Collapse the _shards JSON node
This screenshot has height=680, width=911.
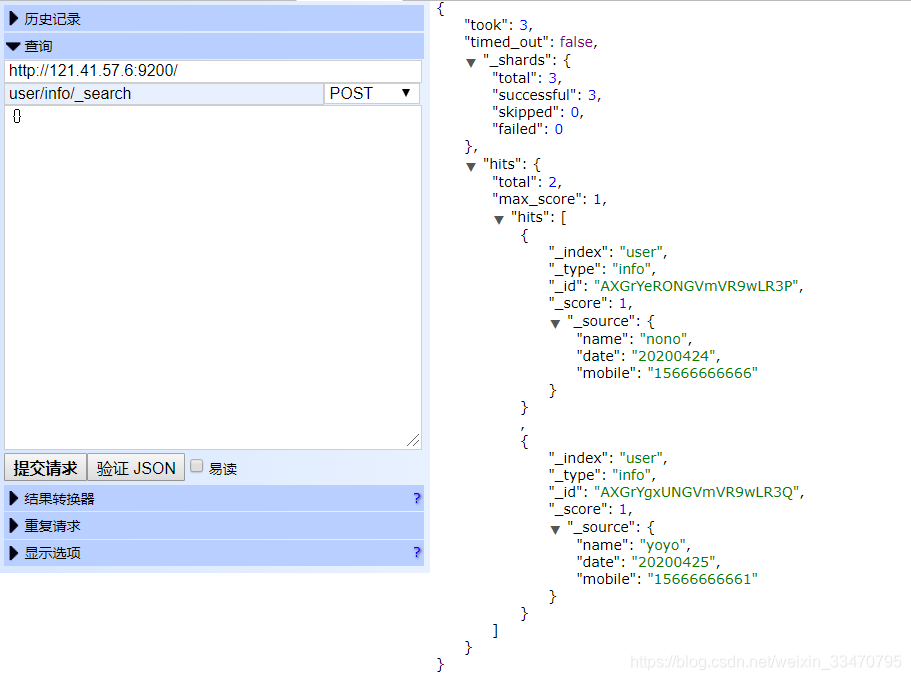point(471,61)
